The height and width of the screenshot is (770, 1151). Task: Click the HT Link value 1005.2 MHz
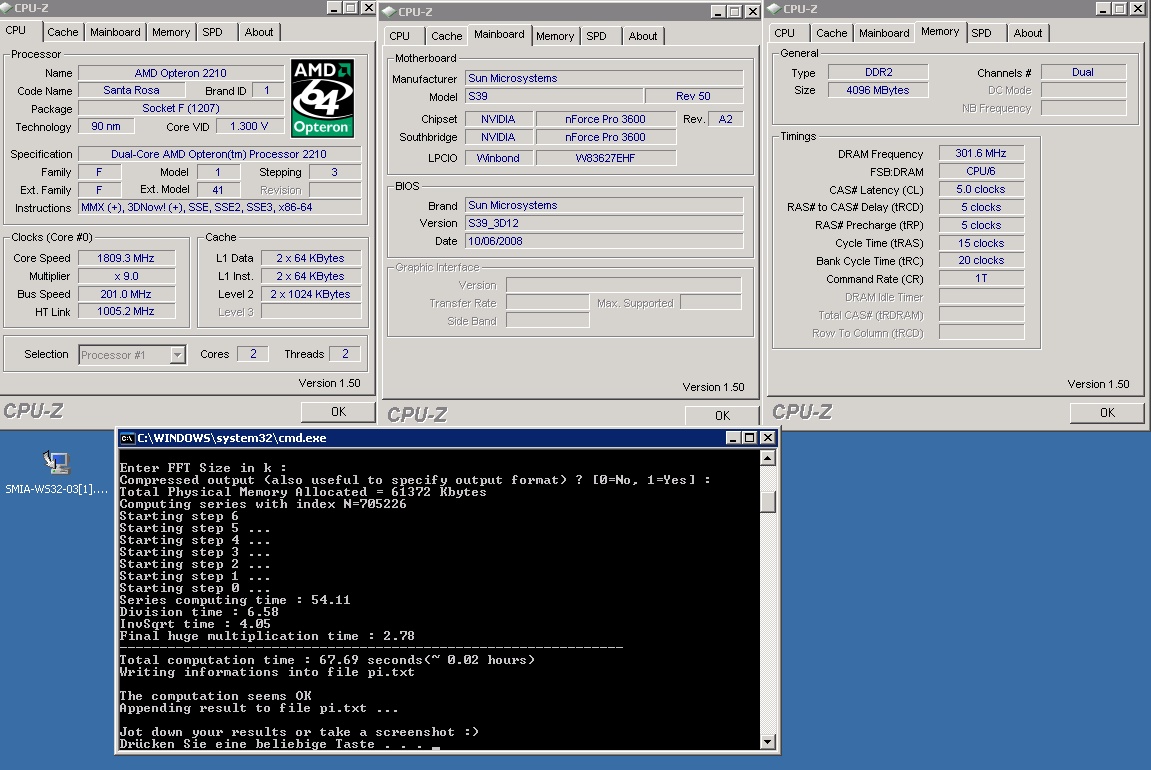tap(126, 311)
